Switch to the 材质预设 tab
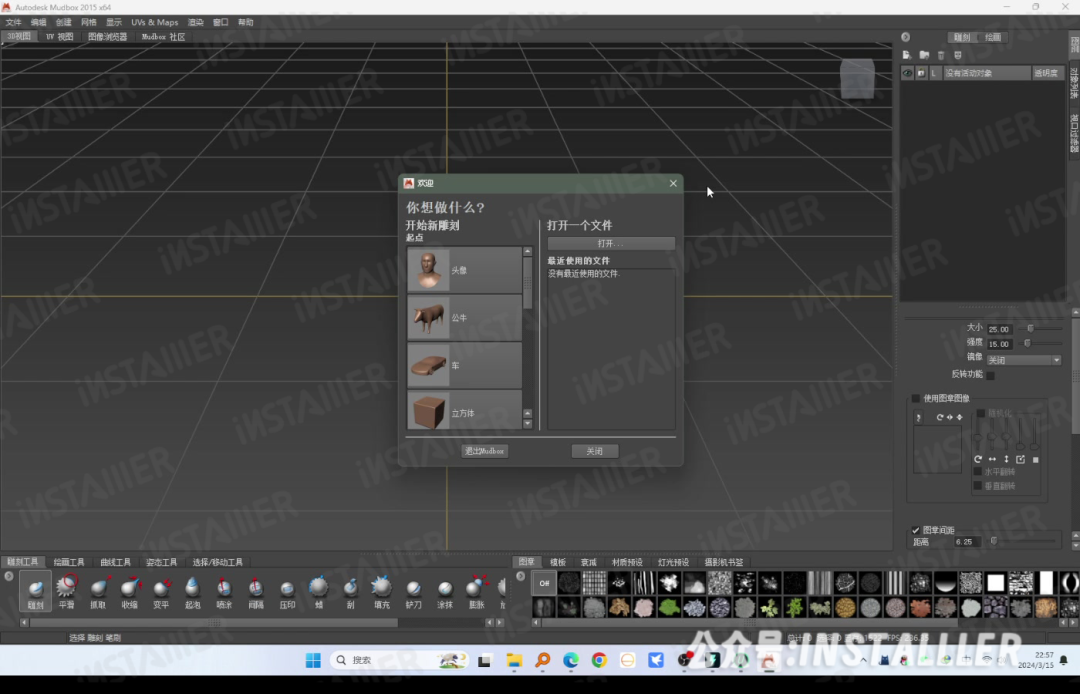Screen dimensions: 1080x694 [627, 562]
